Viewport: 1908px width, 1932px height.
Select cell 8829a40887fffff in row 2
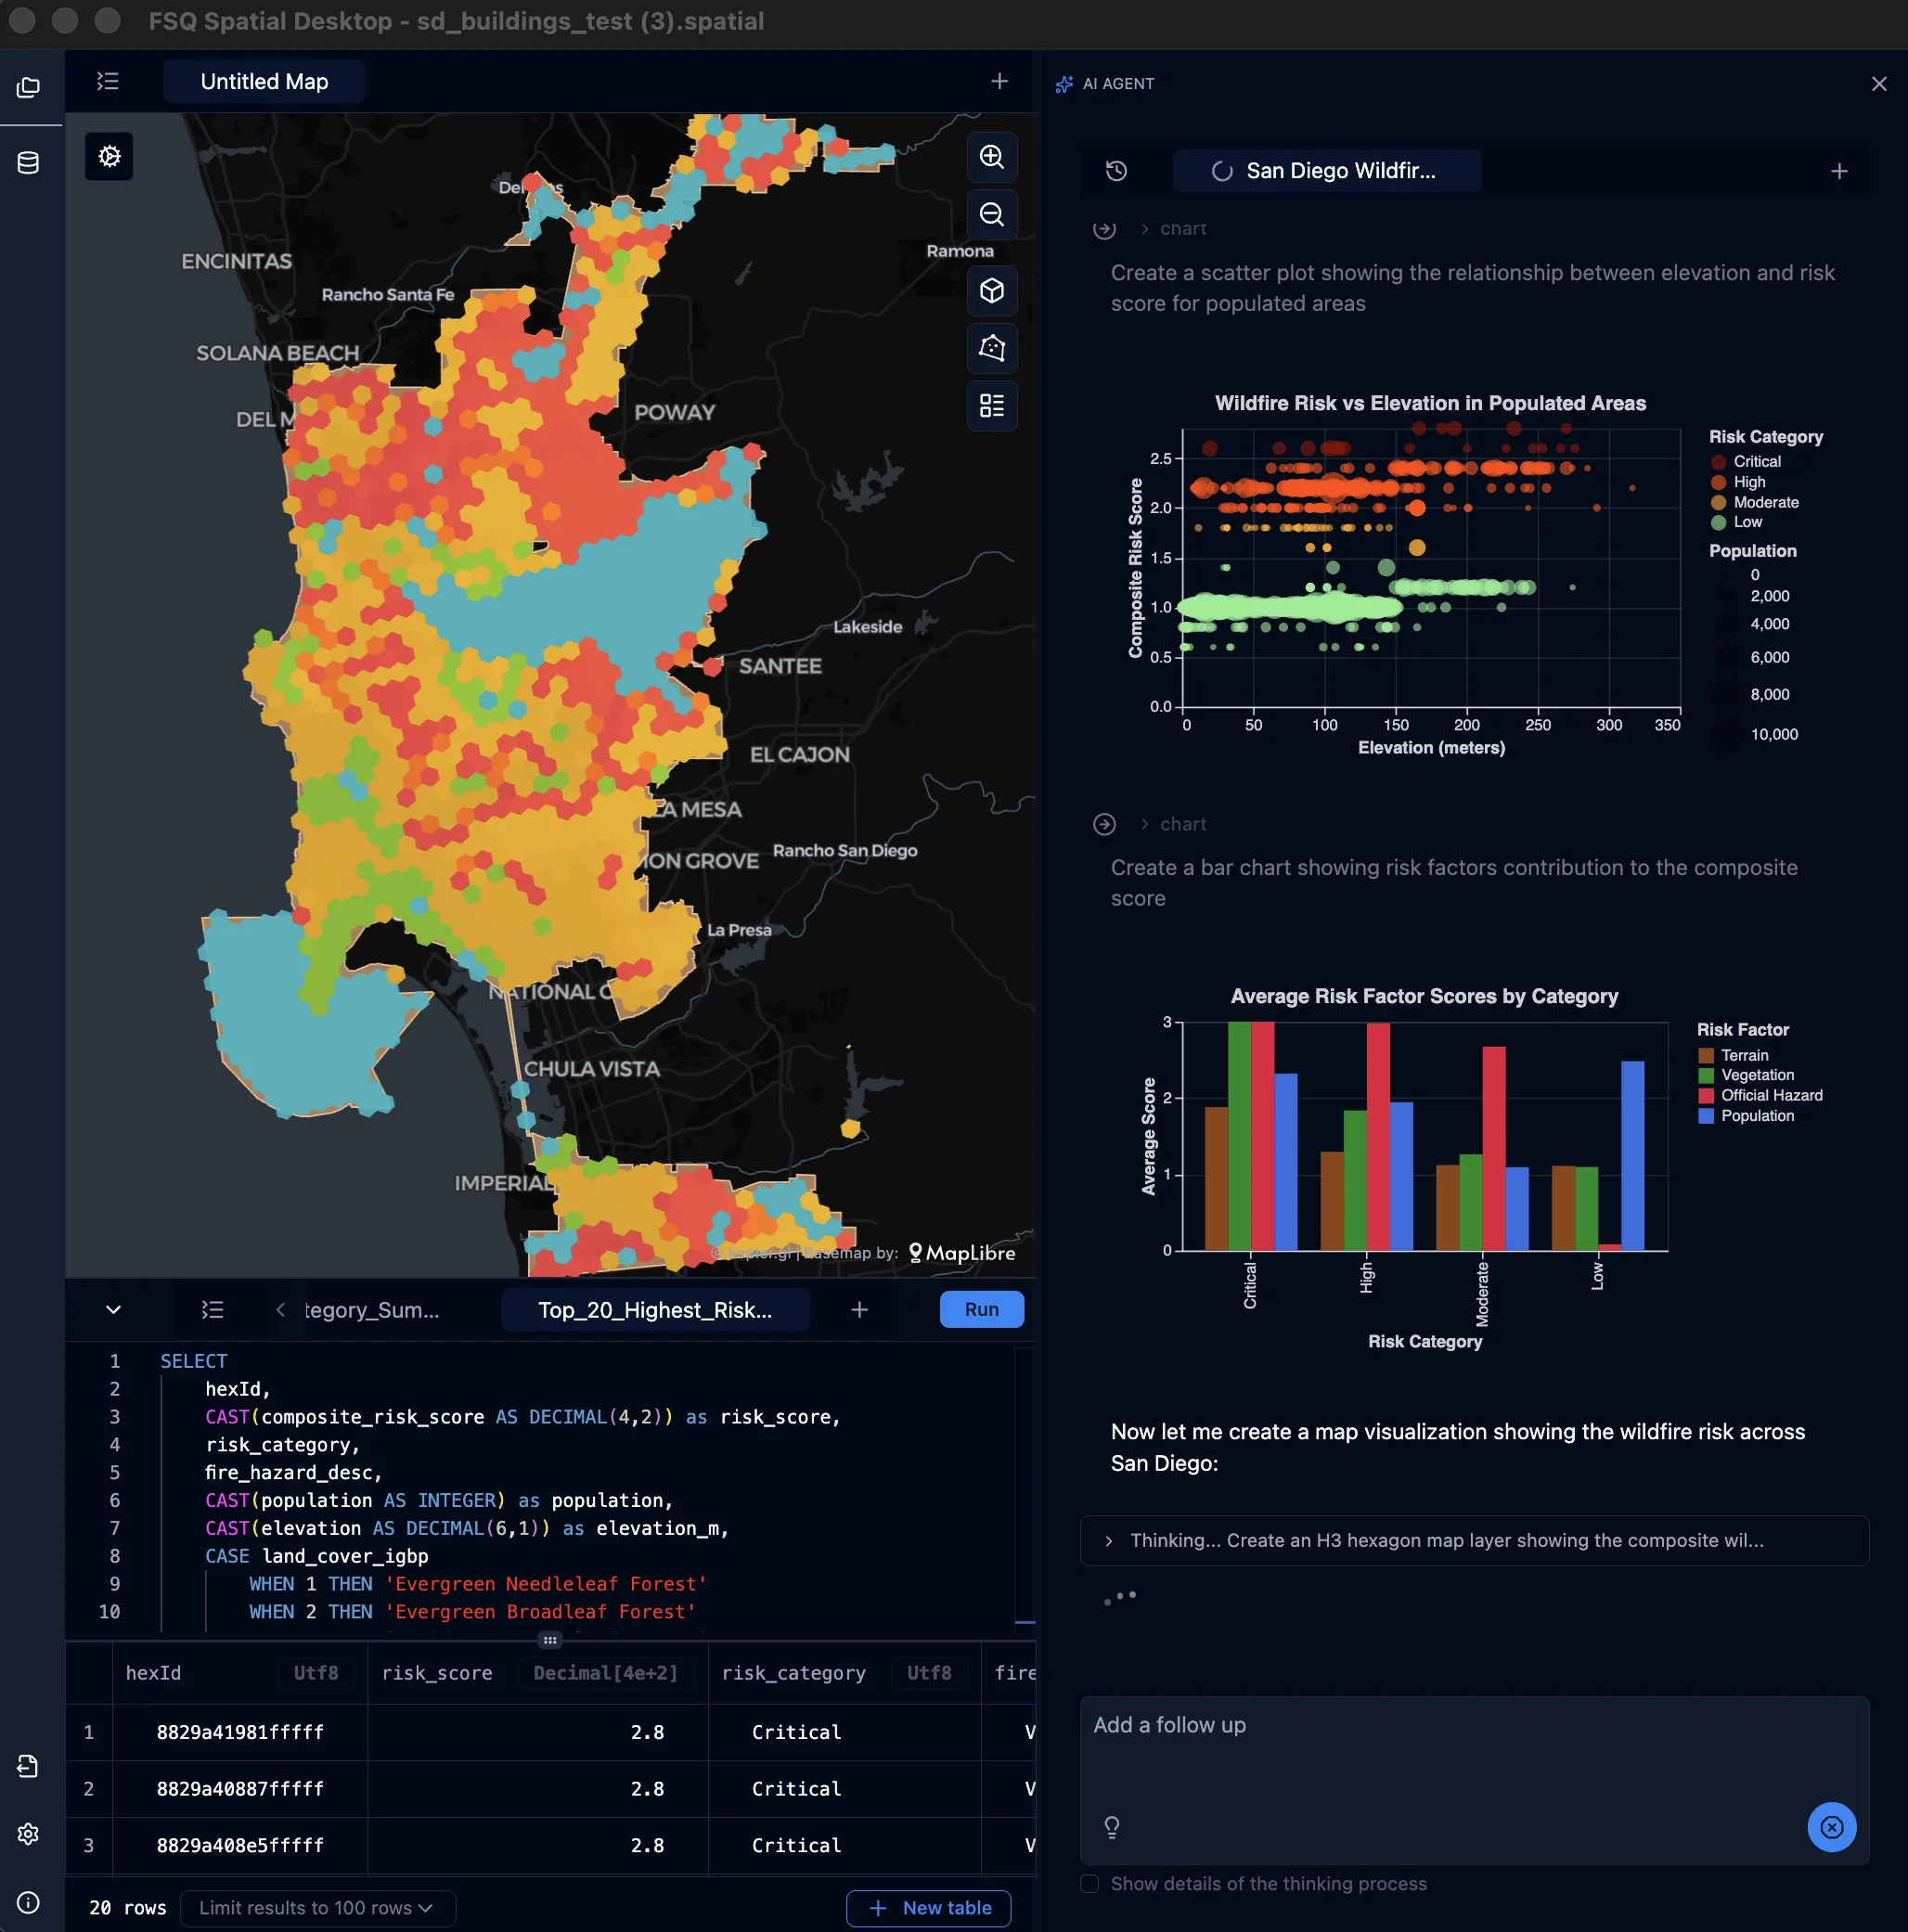tap(240, 1789)
